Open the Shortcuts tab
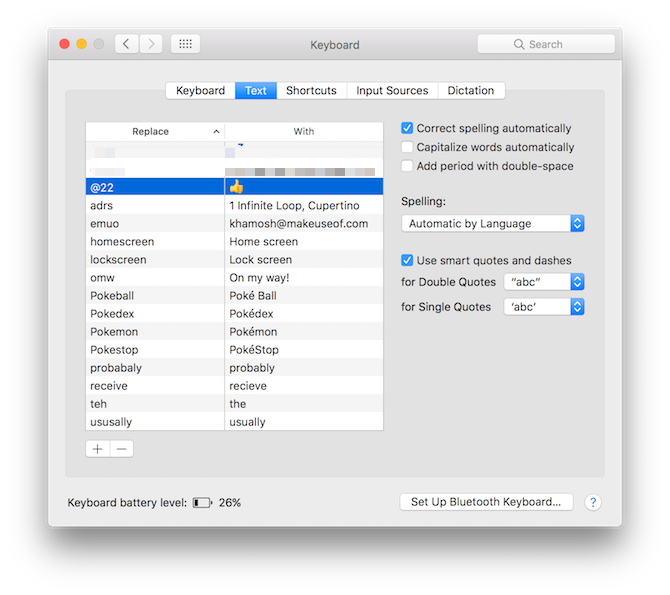This screenshot has height=595, width=670. tap(311, 91)
